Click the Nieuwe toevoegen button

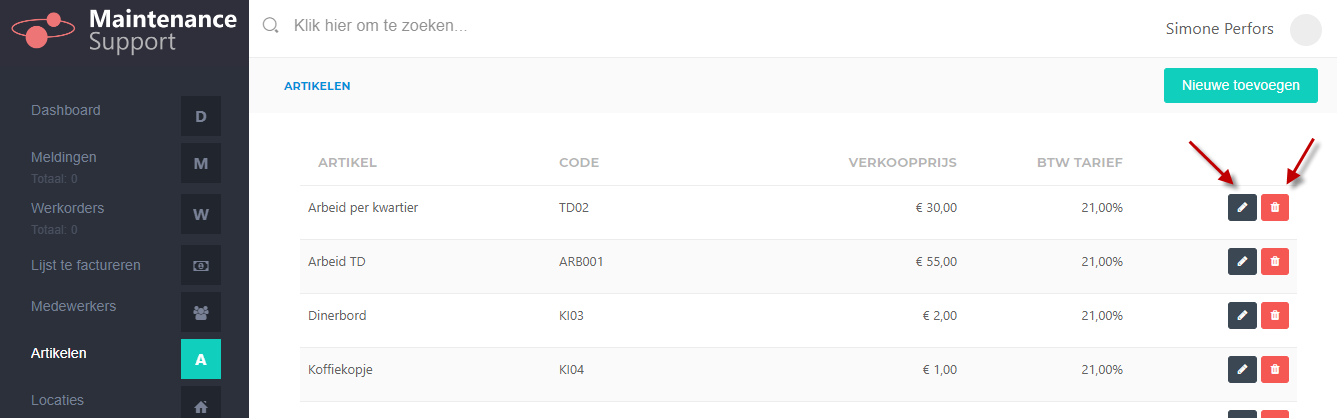point(1241,85)
